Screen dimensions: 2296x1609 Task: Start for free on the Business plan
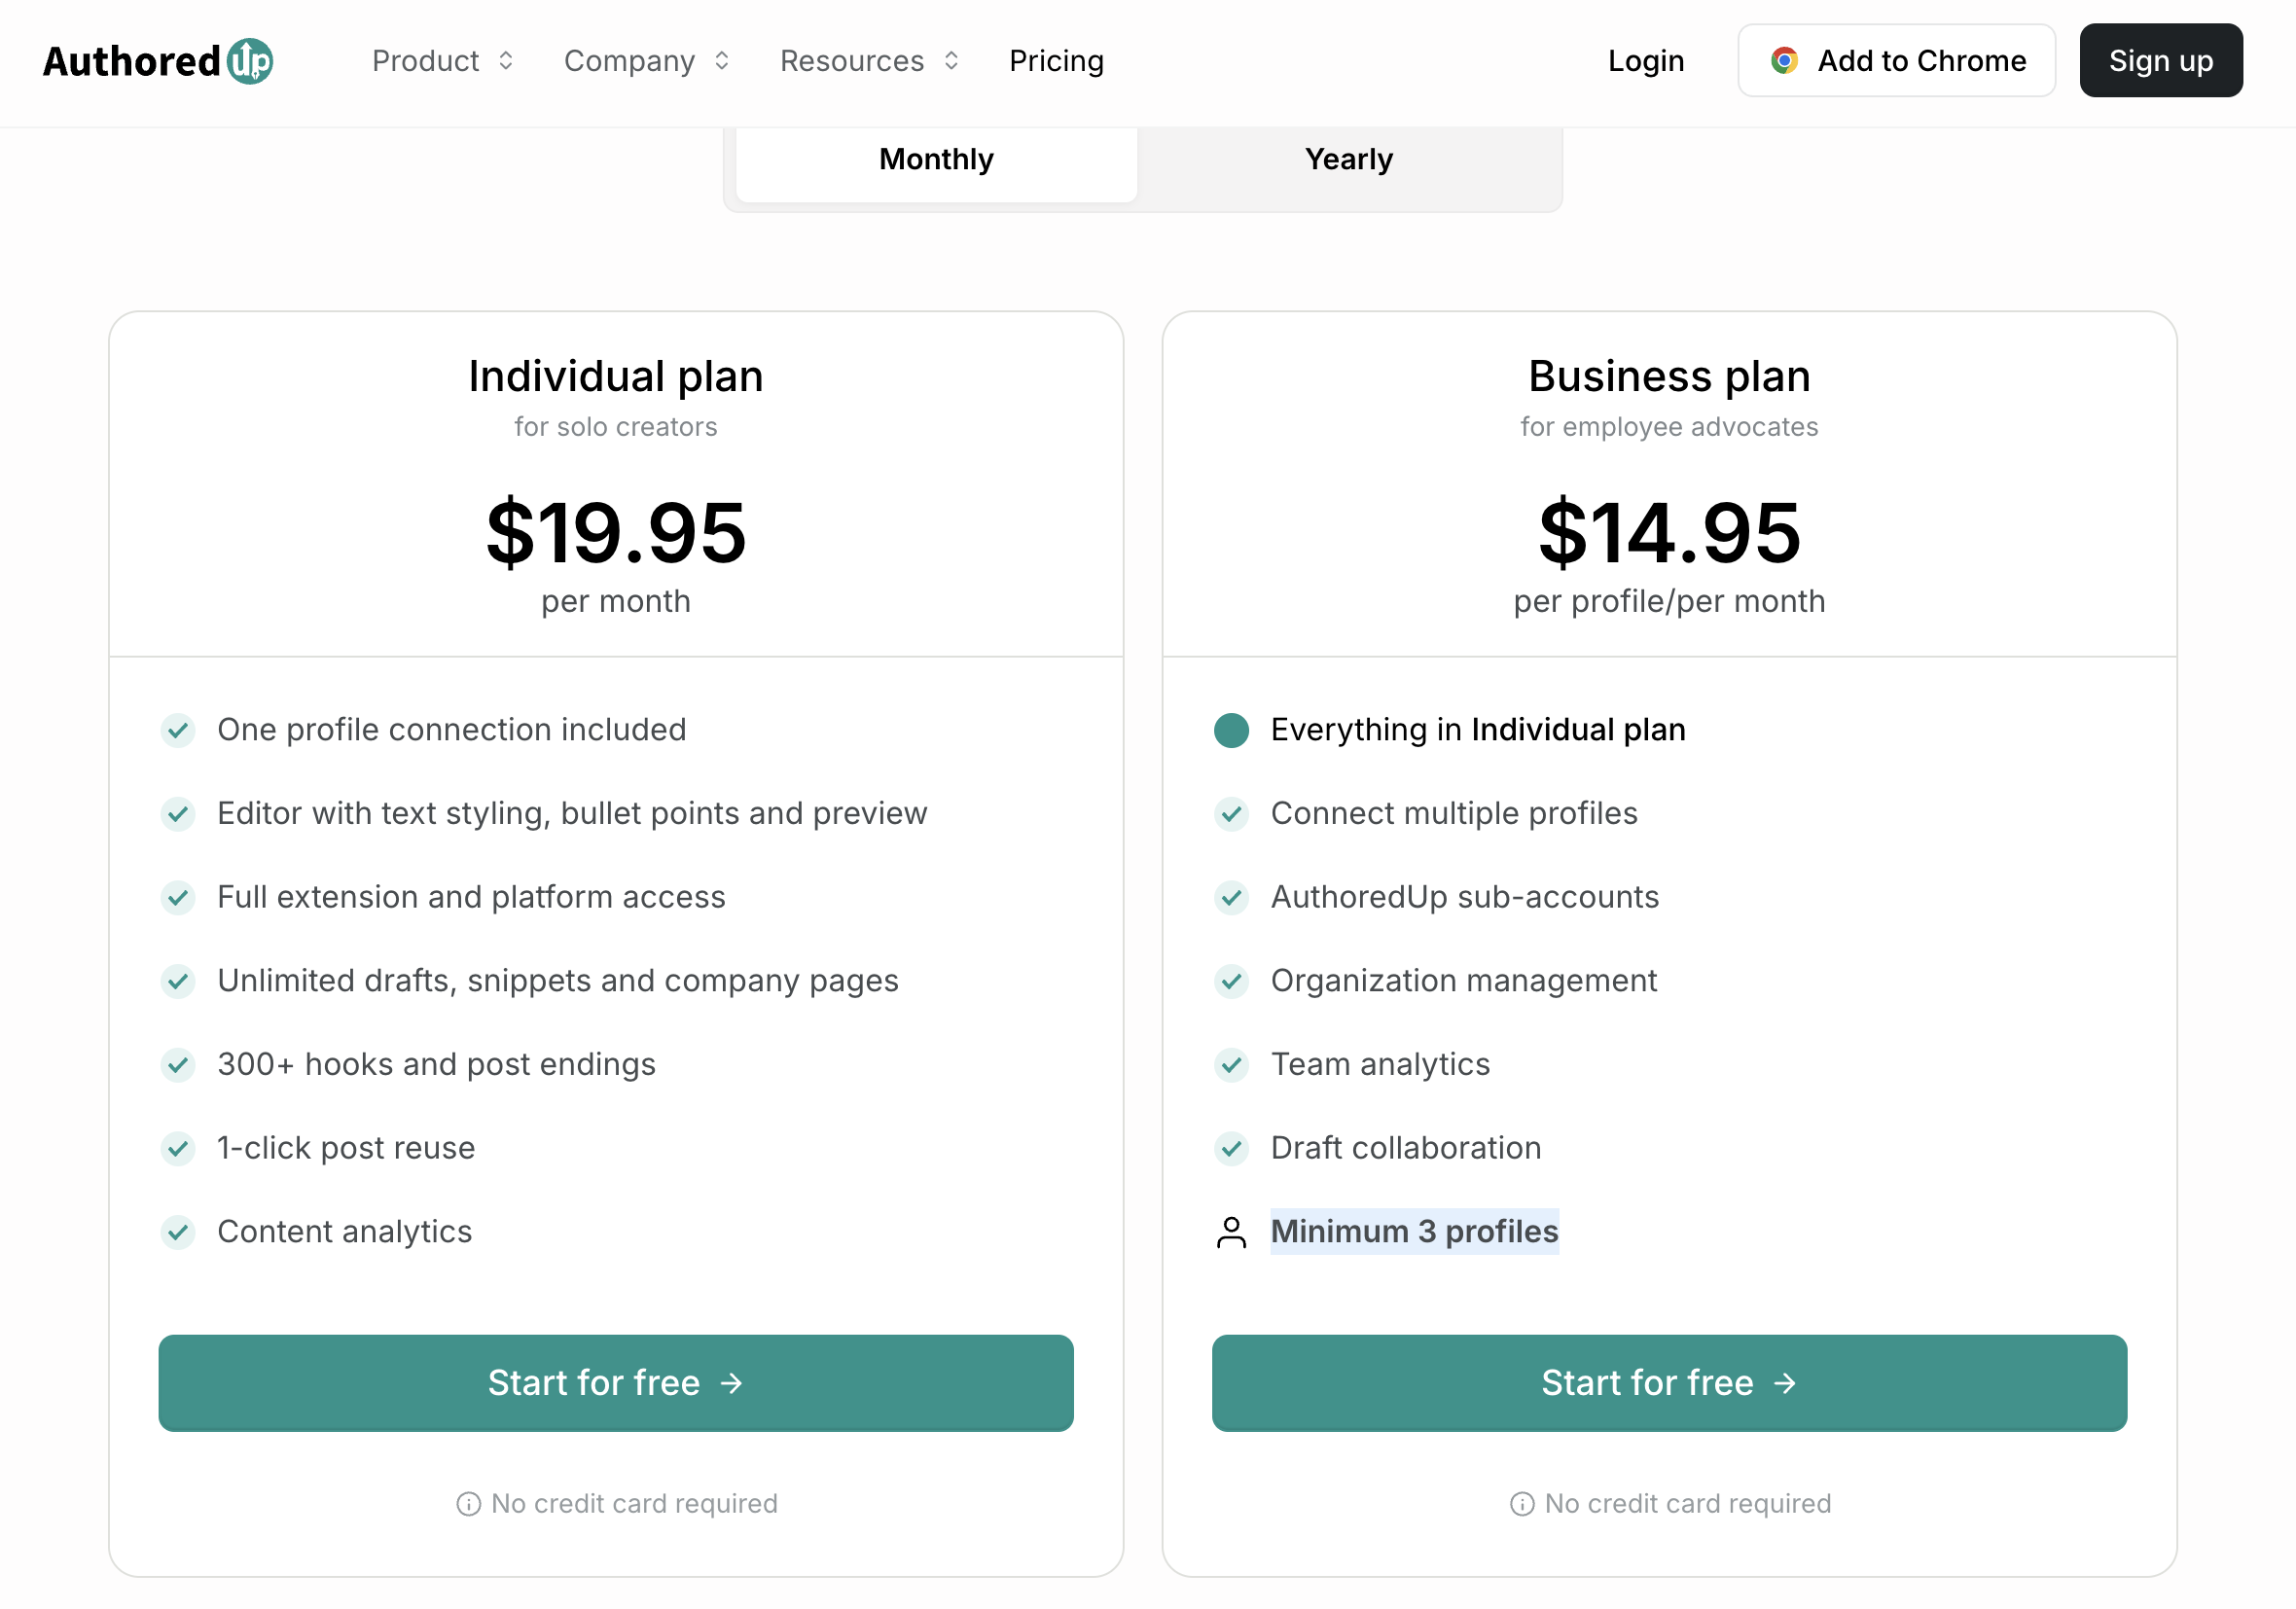point(1669,1383)
